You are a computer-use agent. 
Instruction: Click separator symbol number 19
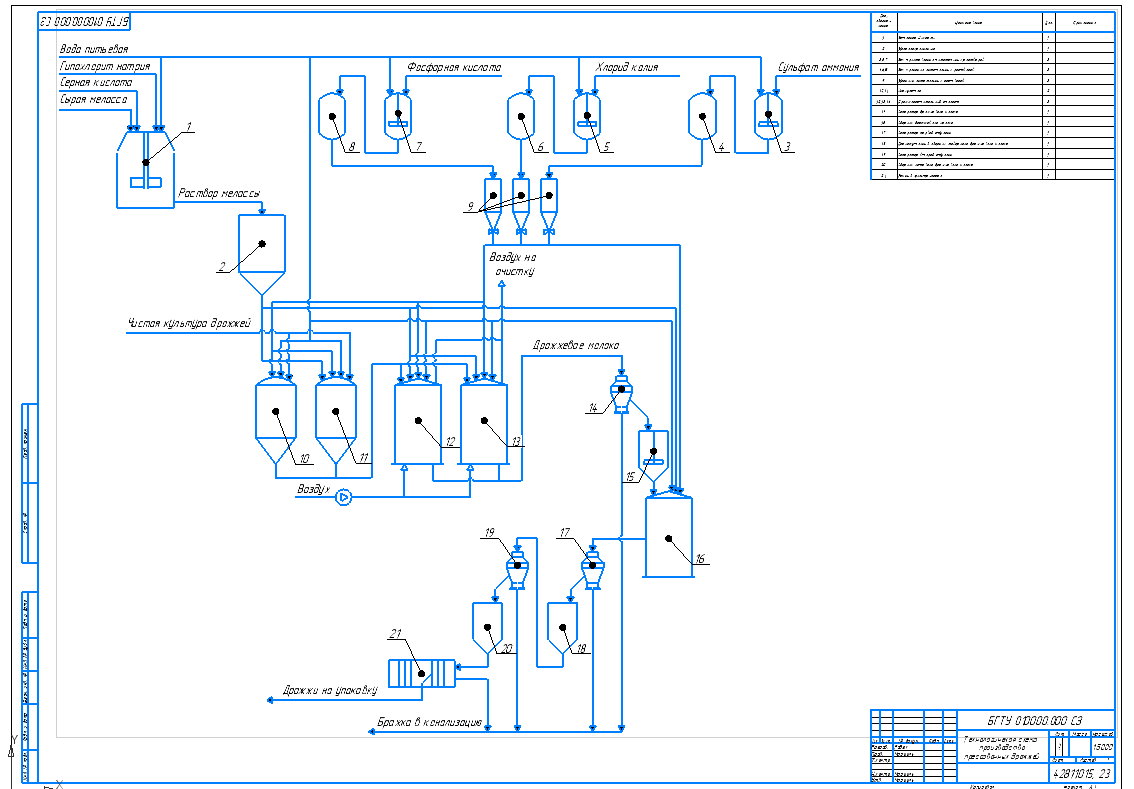[x=517, y=570]
